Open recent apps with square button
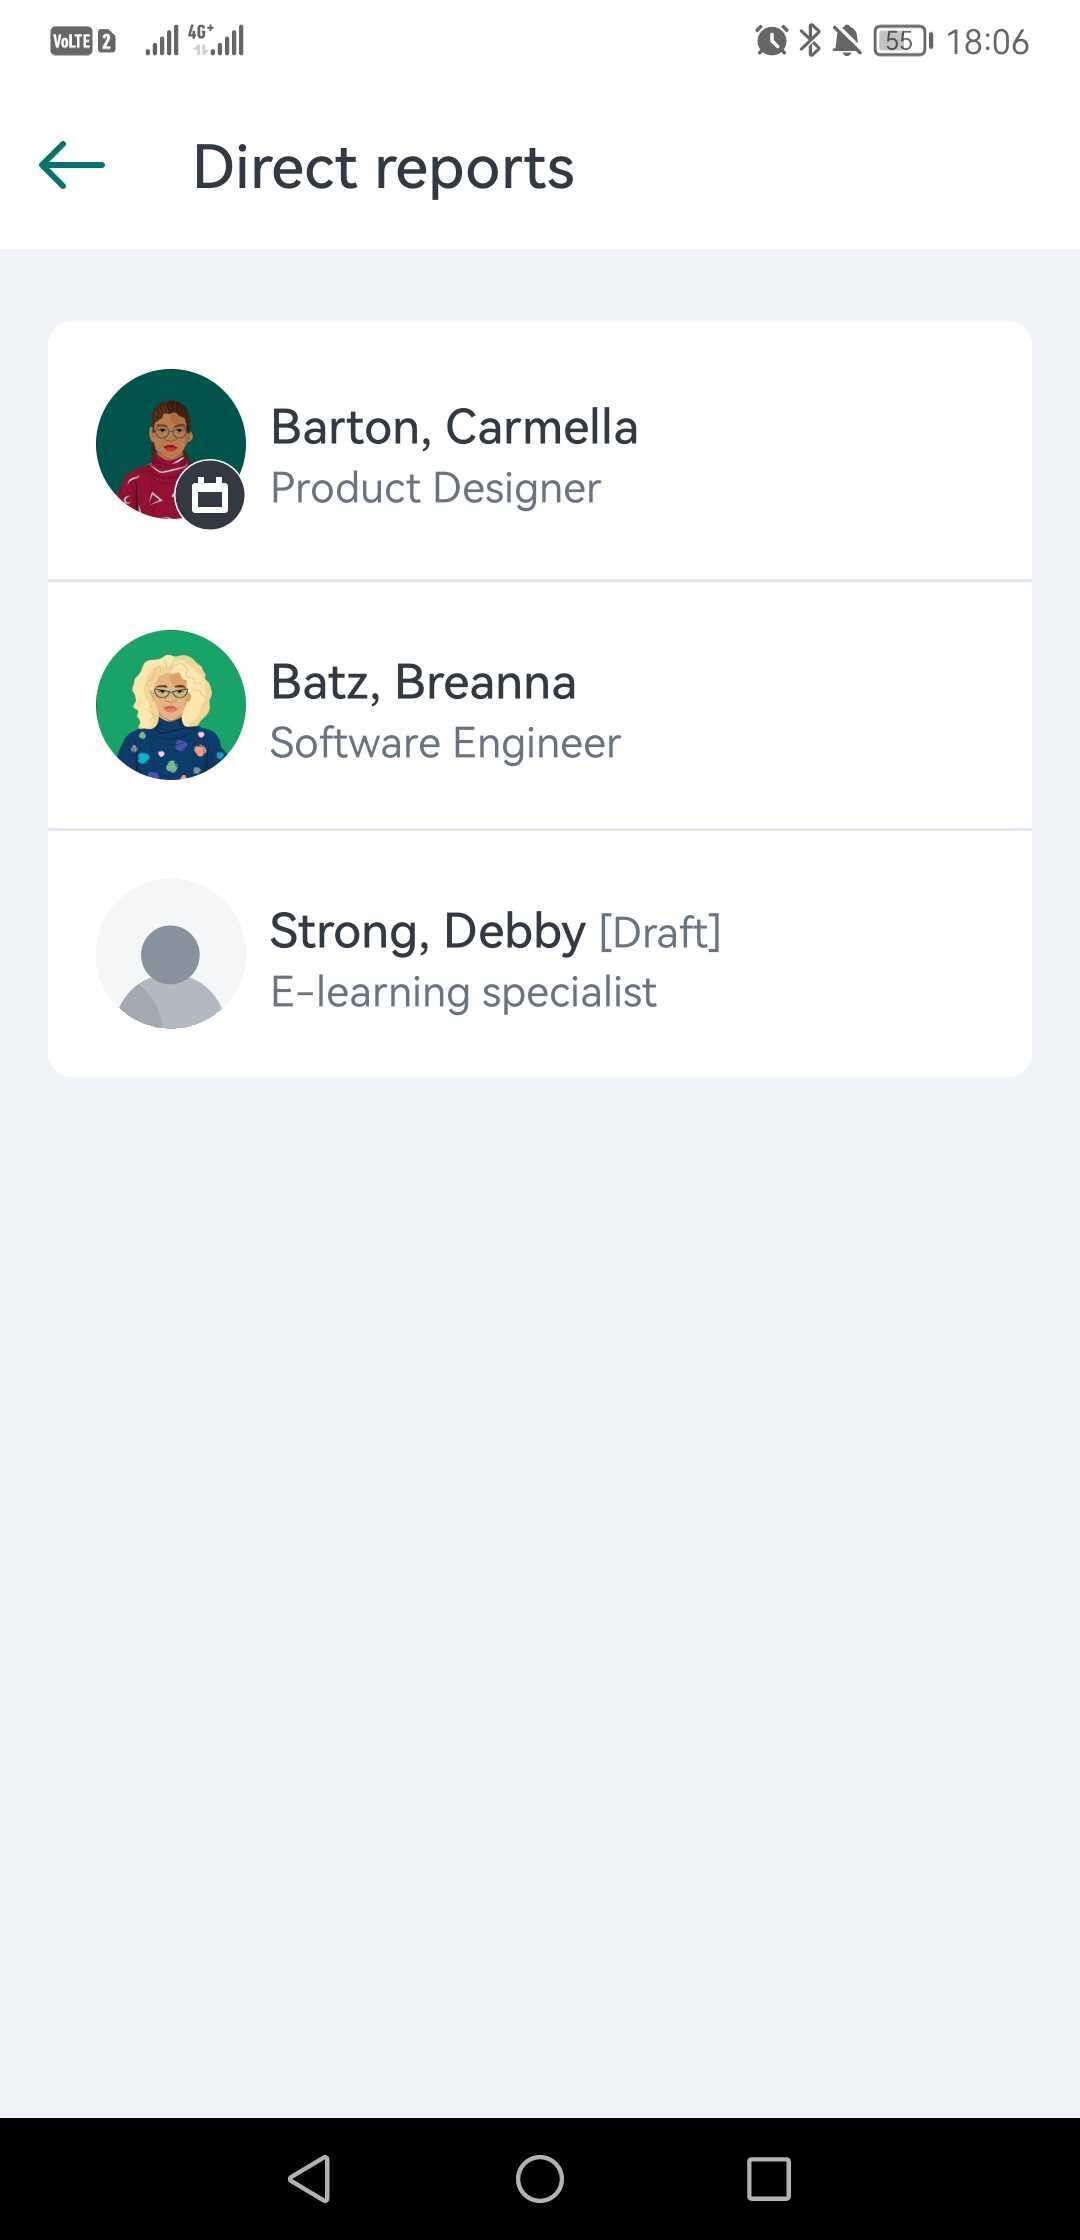This screenshot has width=1080, height=2240. tap(769, 2178)
